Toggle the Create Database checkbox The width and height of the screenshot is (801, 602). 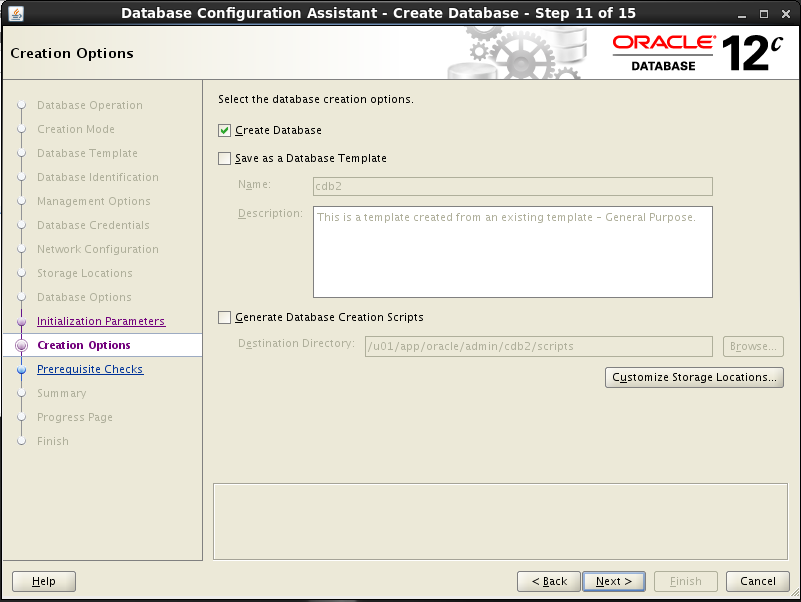[224, 130]
